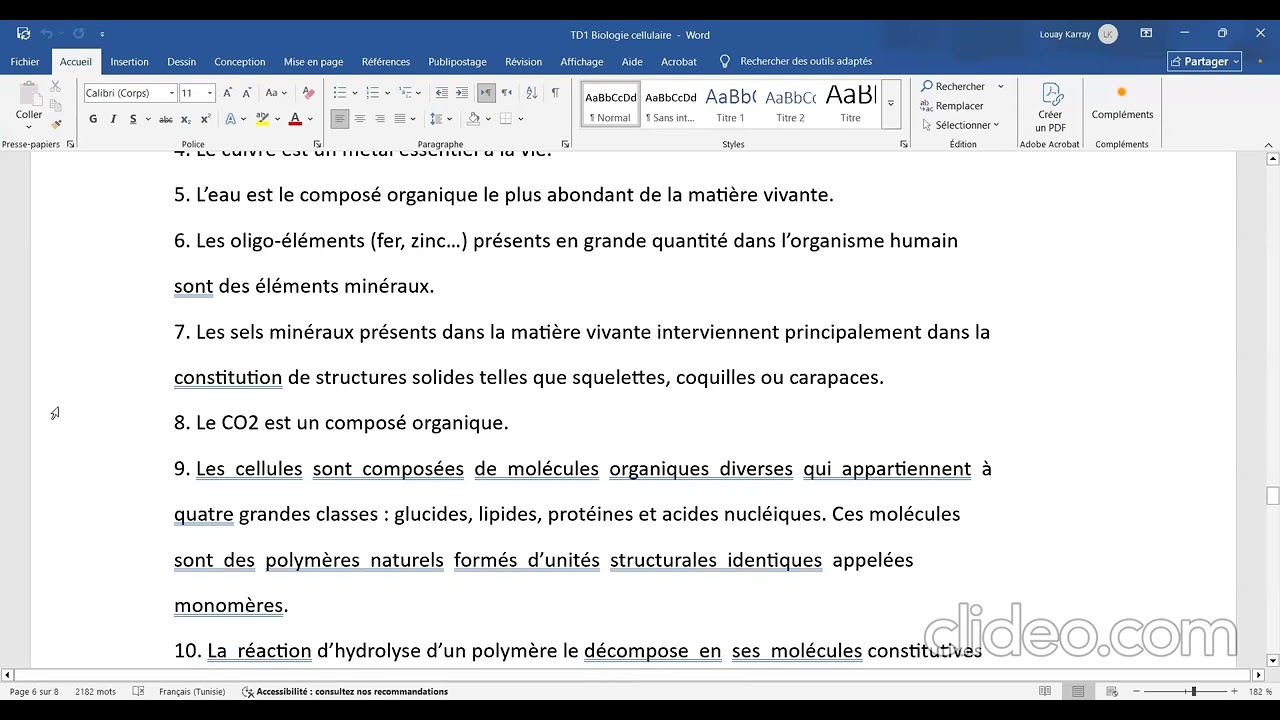This screenshot has height=720, width=1280.
Task: Clear all formatting eraser icon
Action: (x=308, y=93)
